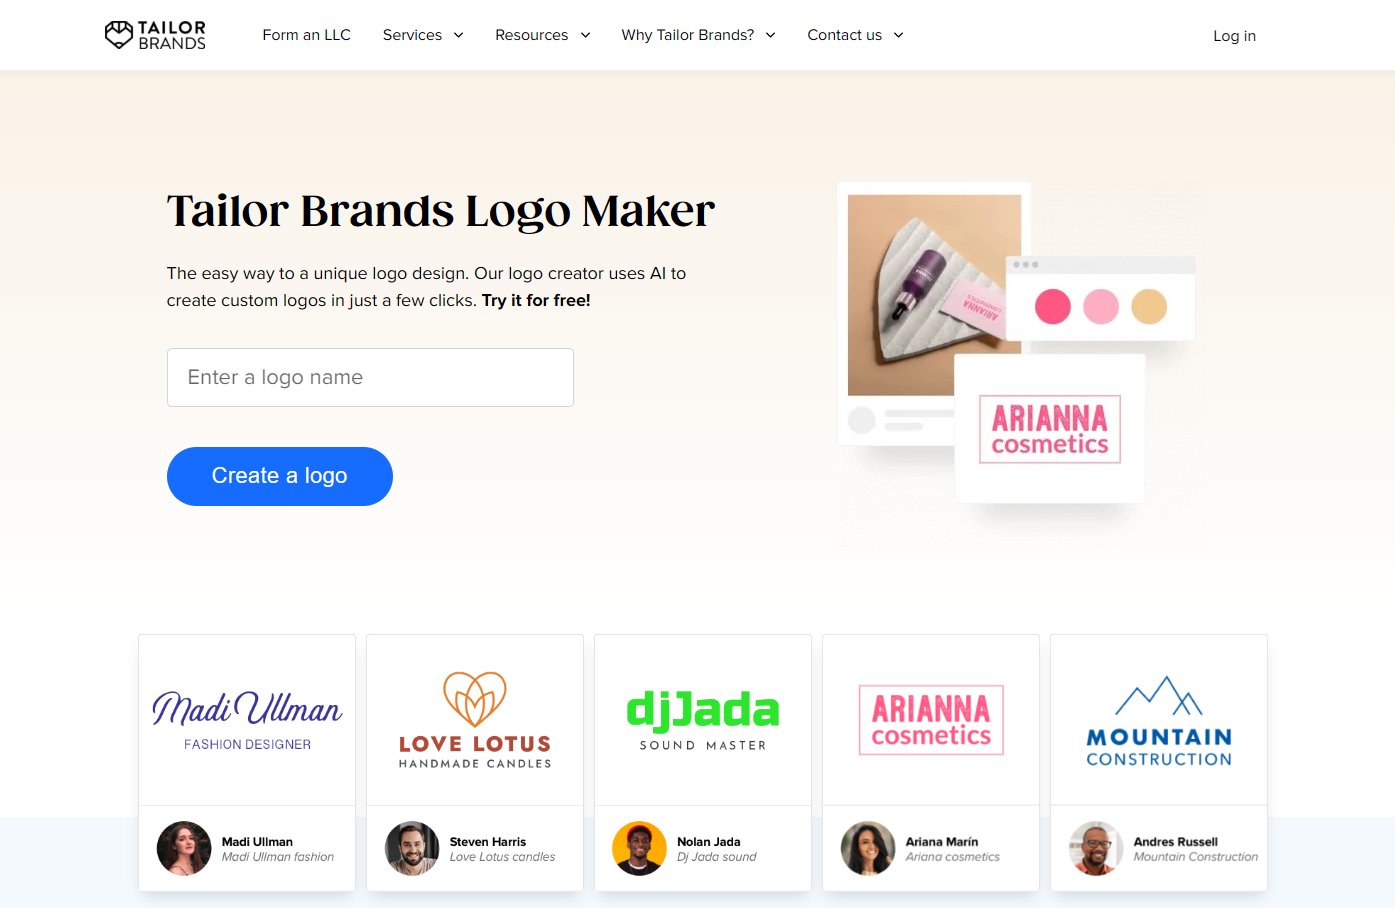The height and width of the screenshot is (908, 1395).
Task: Click Nolan Jada's profile avatar
Action: coord(639,848)
